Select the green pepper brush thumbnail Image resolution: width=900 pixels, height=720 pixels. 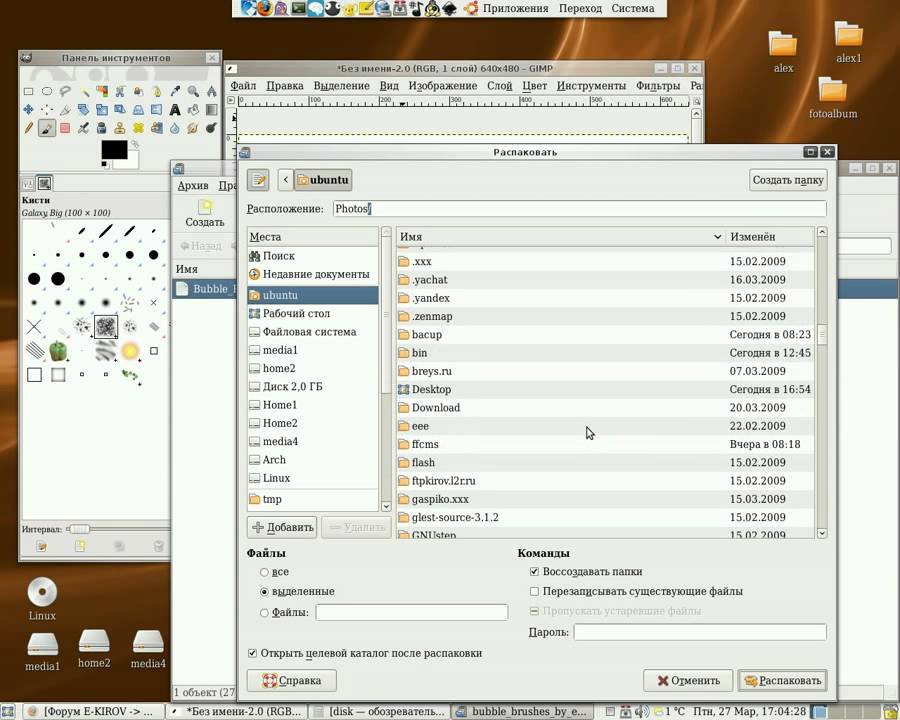click(58, 350)
